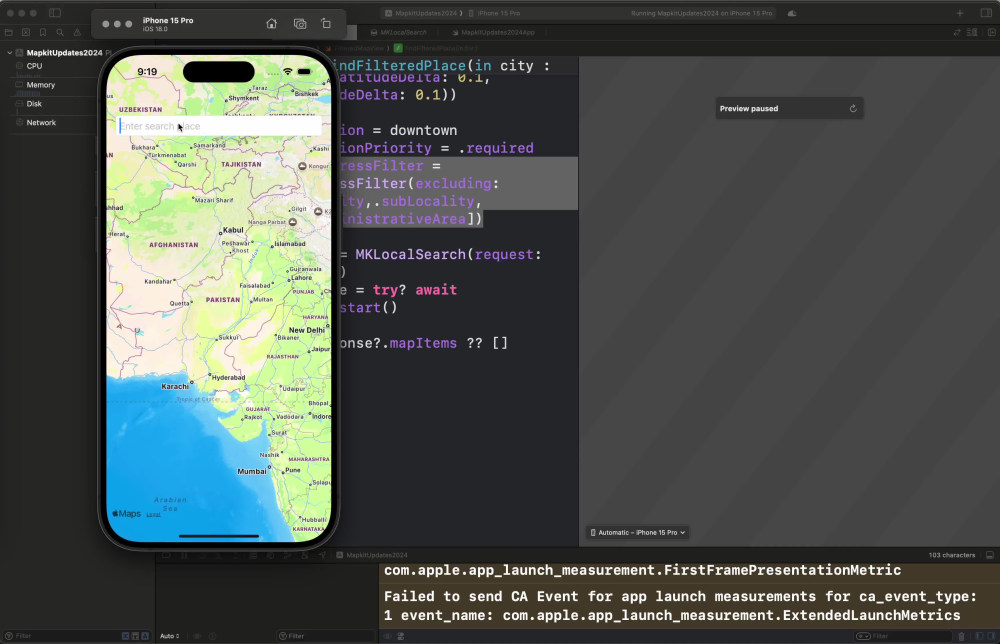Focus the Enter search place field

click(x=219, y=126)
